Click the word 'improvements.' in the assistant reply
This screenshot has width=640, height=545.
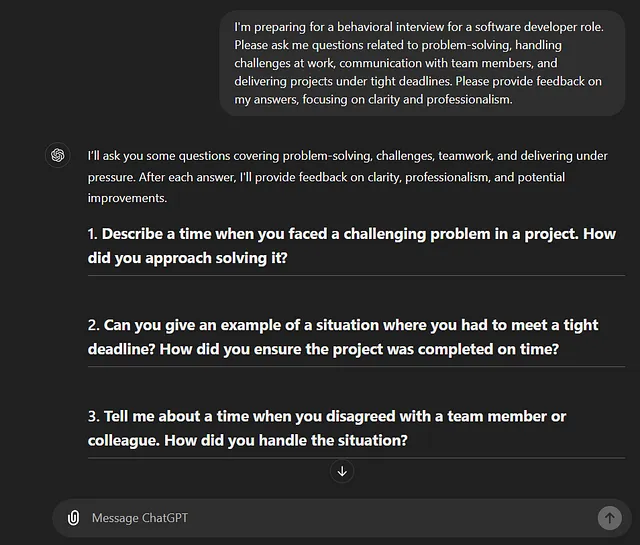click(127, 198)
